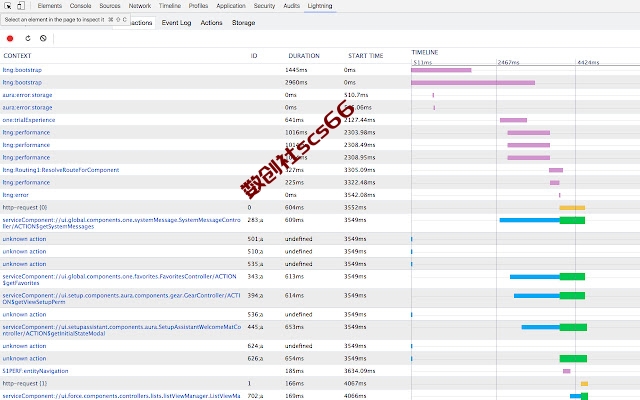Click the one:trialExperience timeline bar

coord(513,120)
